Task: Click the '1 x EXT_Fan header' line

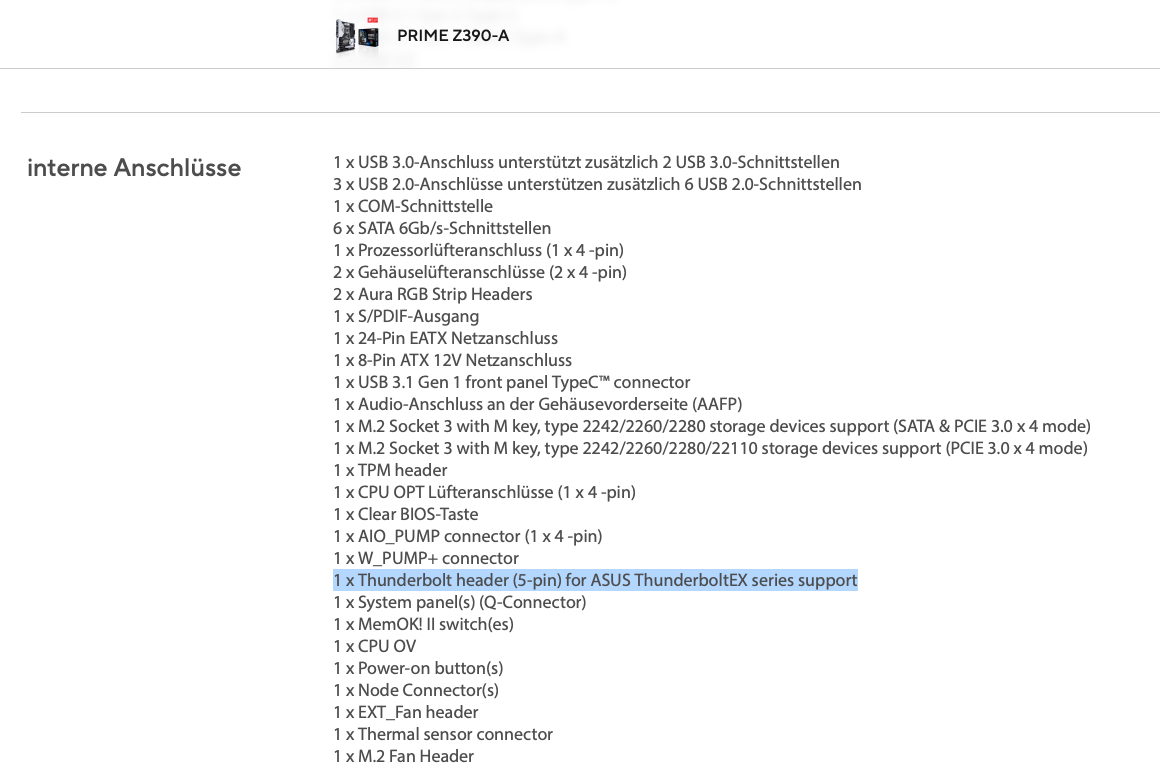Action: (406, 712)
